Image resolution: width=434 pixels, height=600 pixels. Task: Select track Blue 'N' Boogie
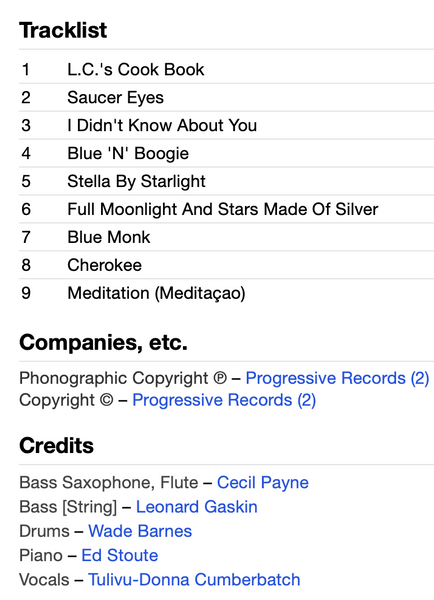[x=128, y=153]
